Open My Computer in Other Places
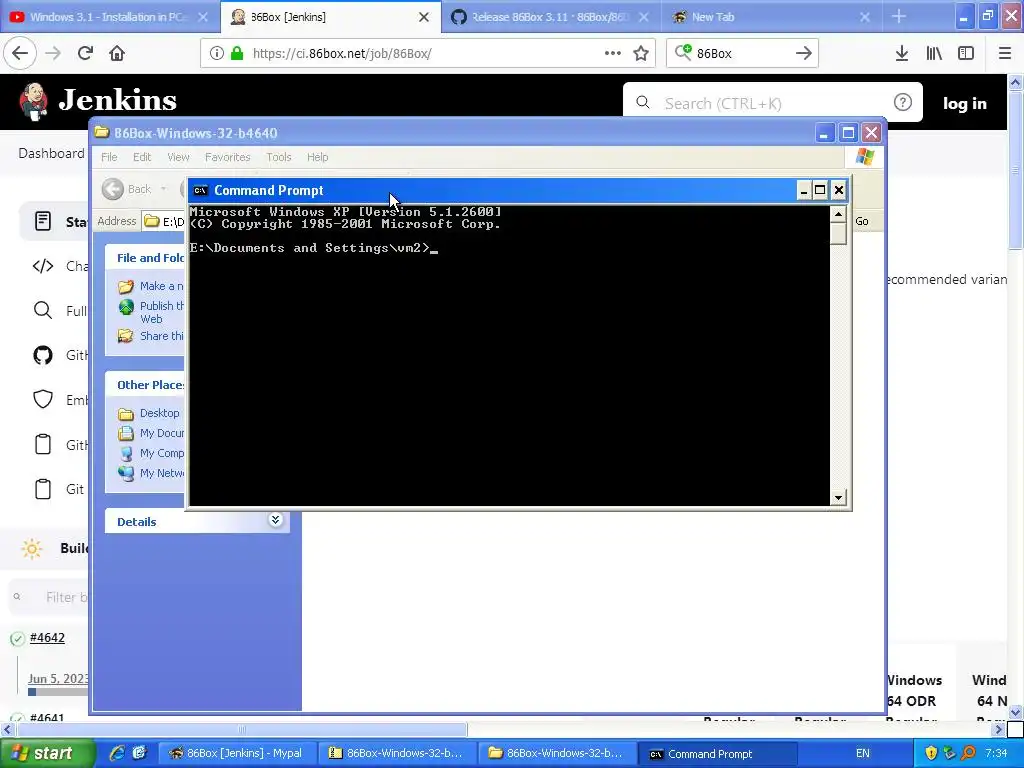 pyautogui.click(x=161, y=453)
